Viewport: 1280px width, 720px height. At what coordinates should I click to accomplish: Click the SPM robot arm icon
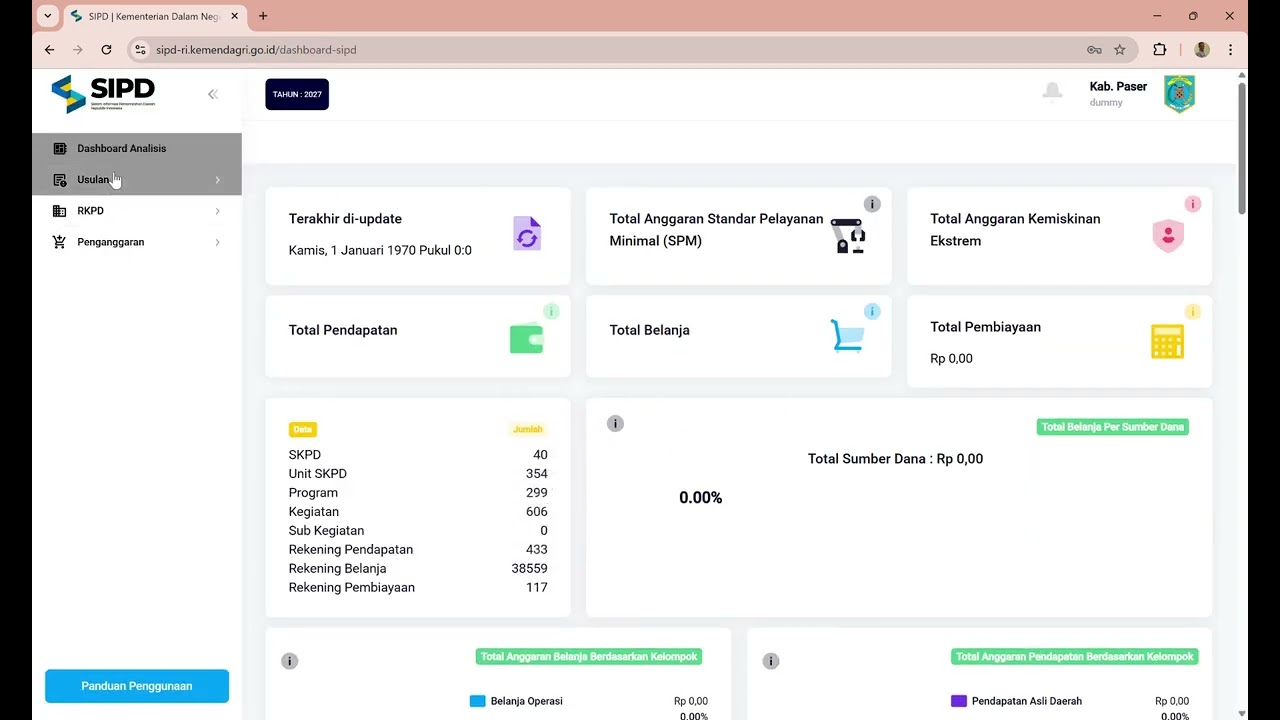pyautogui.click(x=847, y=235)
